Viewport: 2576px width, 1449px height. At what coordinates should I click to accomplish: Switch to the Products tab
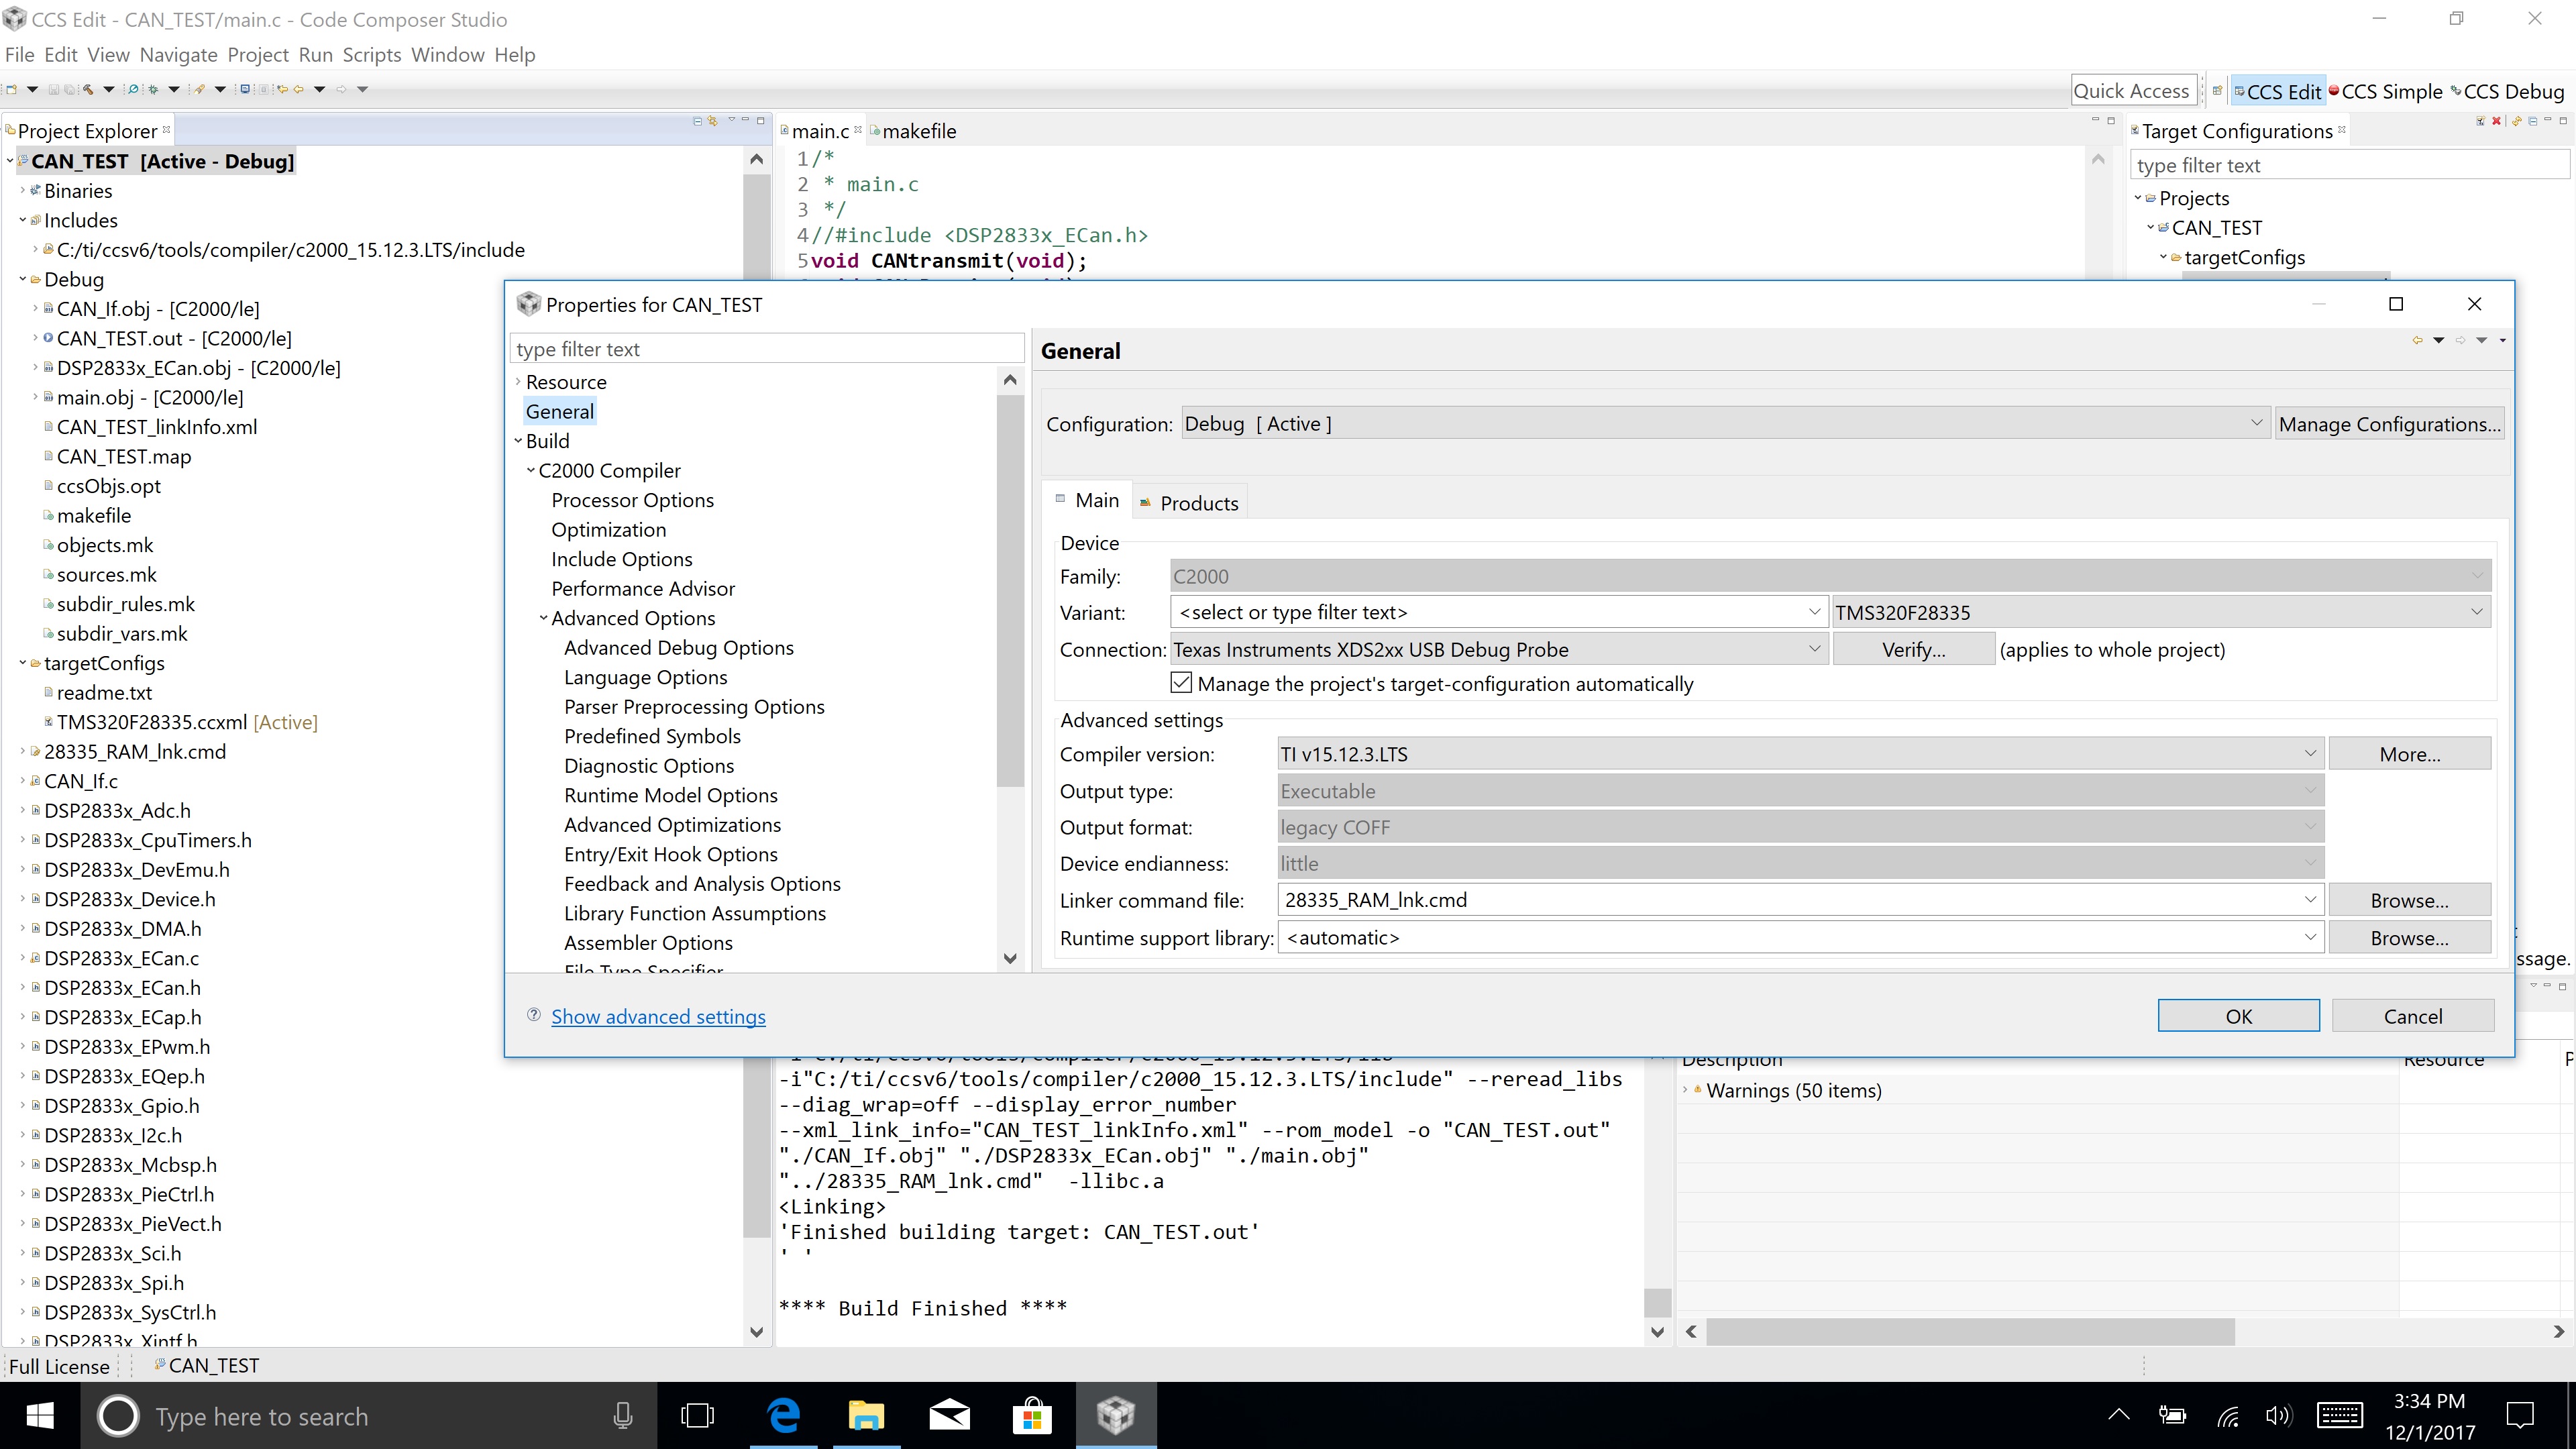tap(1190, 502)
